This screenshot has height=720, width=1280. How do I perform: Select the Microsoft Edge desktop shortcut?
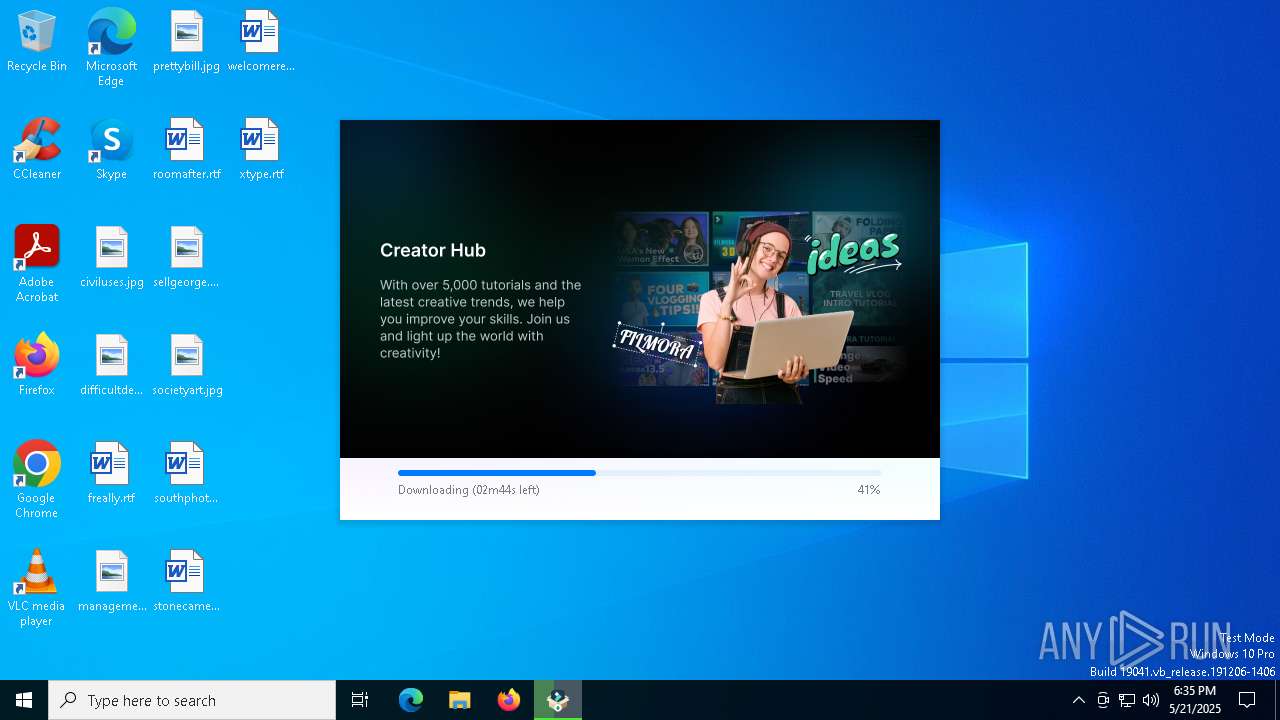[x=111, y=48]
